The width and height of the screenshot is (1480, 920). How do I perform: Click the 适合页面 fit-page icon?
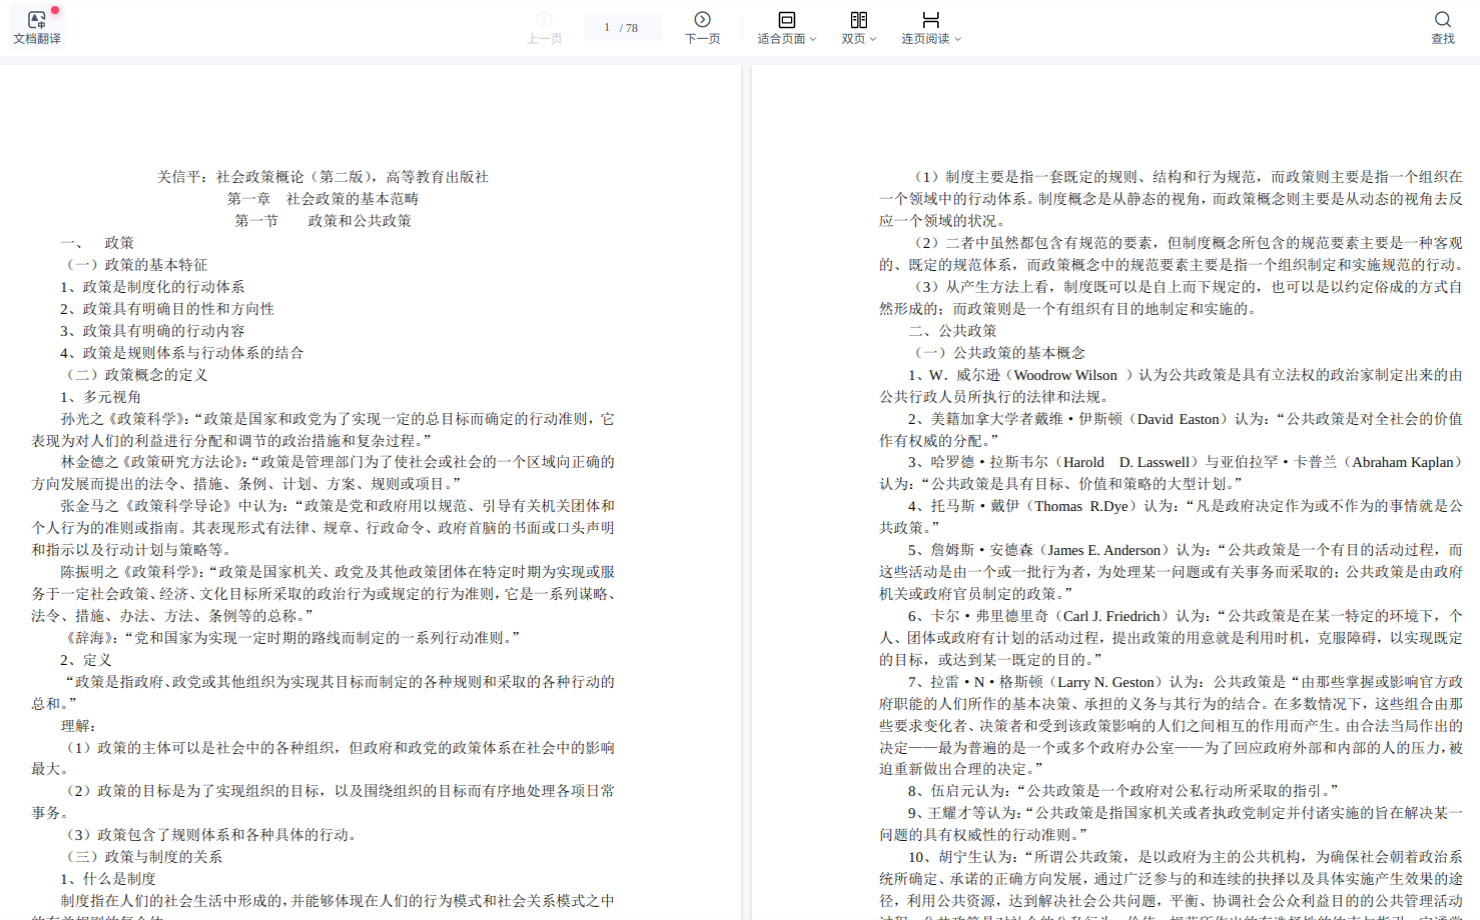point(786,20)
